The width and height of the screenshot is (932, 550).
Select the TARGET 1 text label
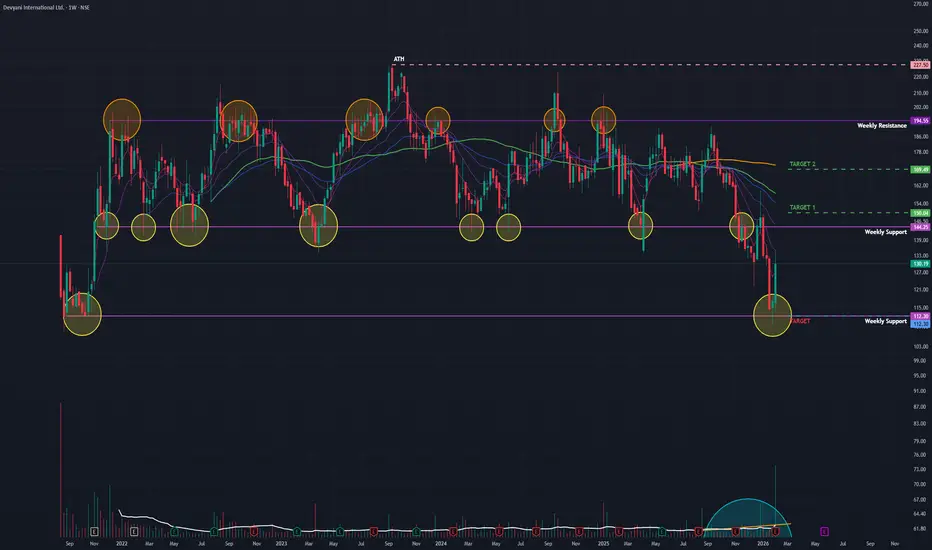(802, 208)
